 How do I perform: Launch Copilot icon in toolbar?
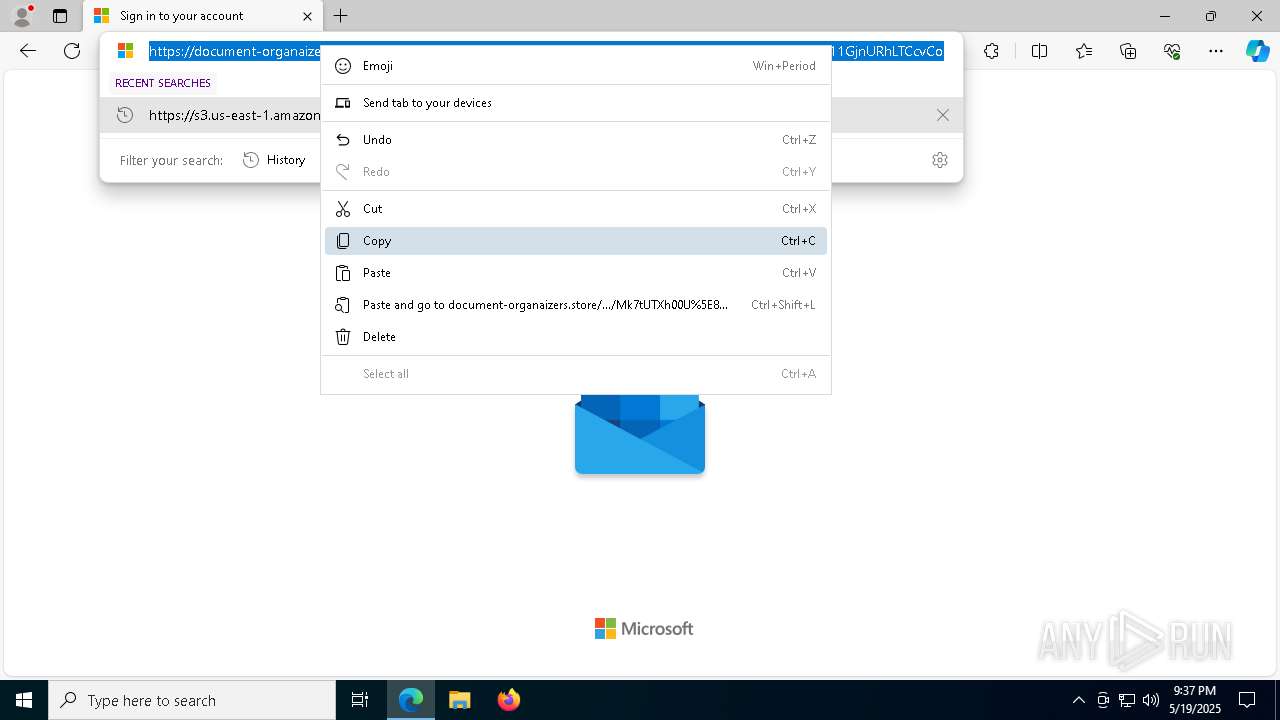click(x=1257, y=51)
